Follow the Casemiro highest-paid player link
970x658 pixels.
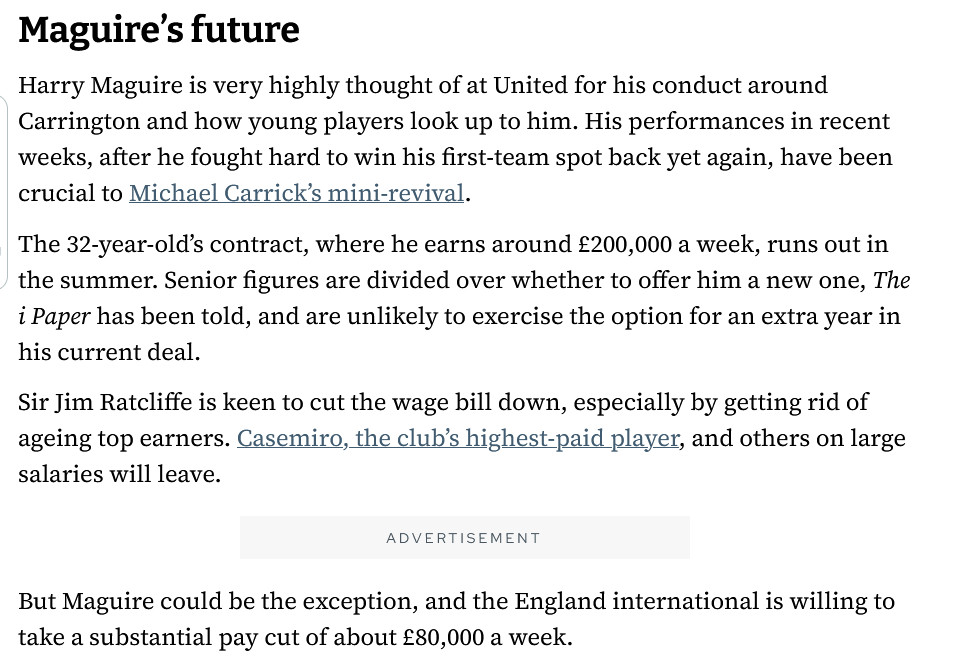(458, 438)
